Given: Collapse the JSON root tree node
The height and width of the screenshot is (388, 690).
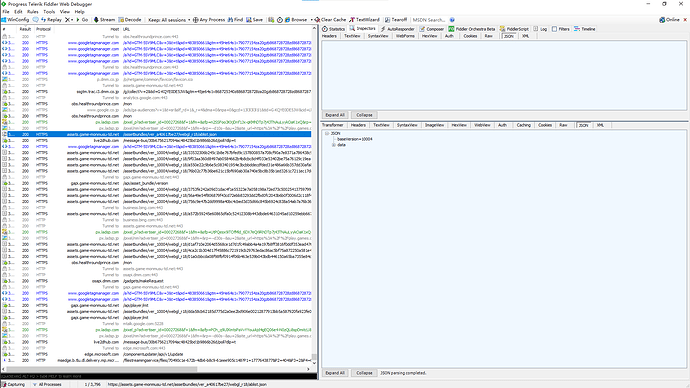Looking at the screenshot, I should [327, 133].
